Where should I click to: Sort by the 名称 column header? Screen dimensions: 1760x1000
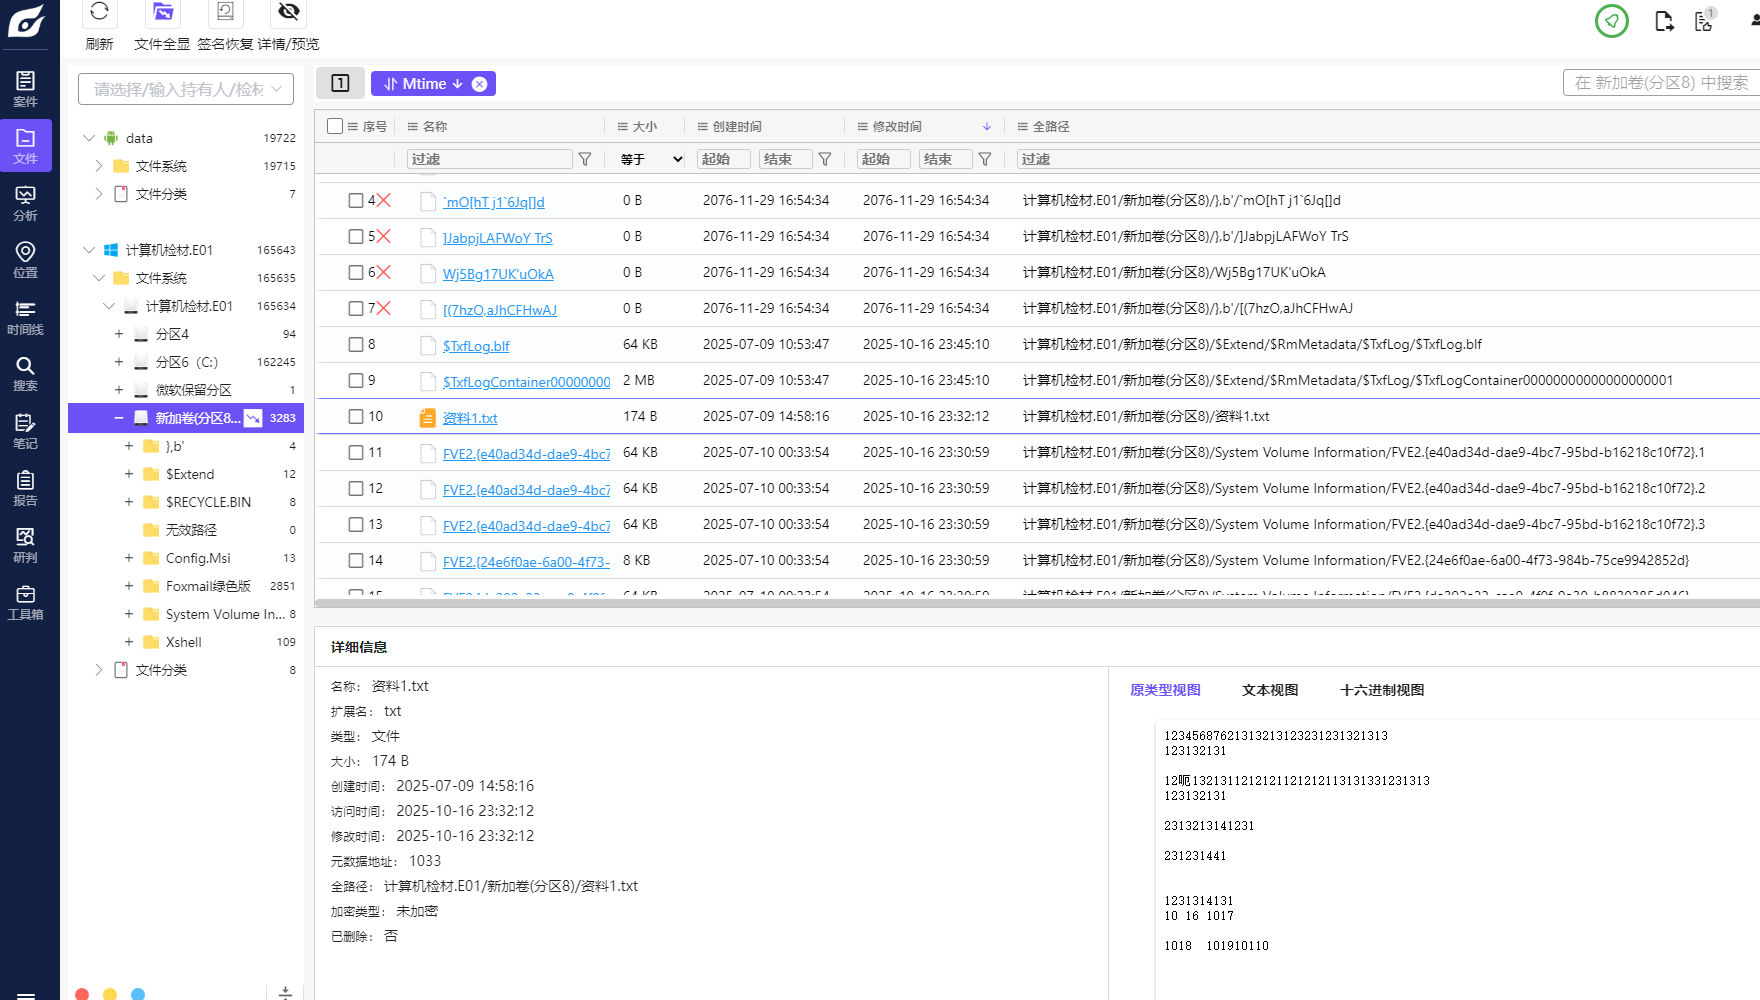coord(435,127)
